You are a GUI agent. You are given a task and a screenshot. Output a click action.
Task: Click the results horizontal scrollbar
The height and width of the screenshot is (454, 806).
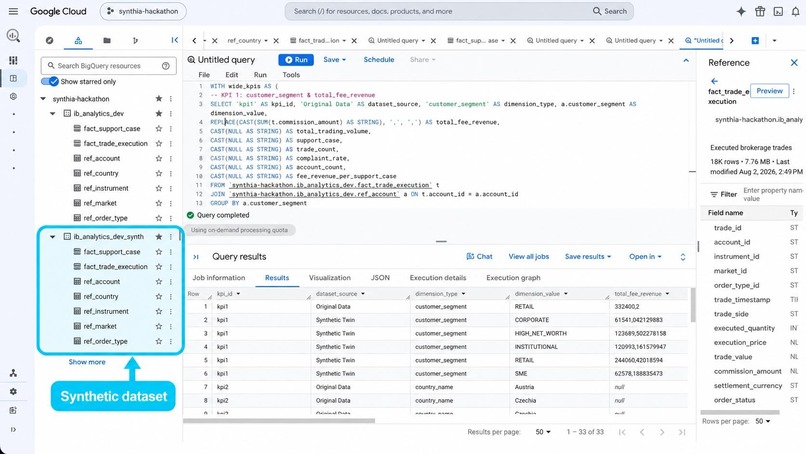tap(279, 421)
